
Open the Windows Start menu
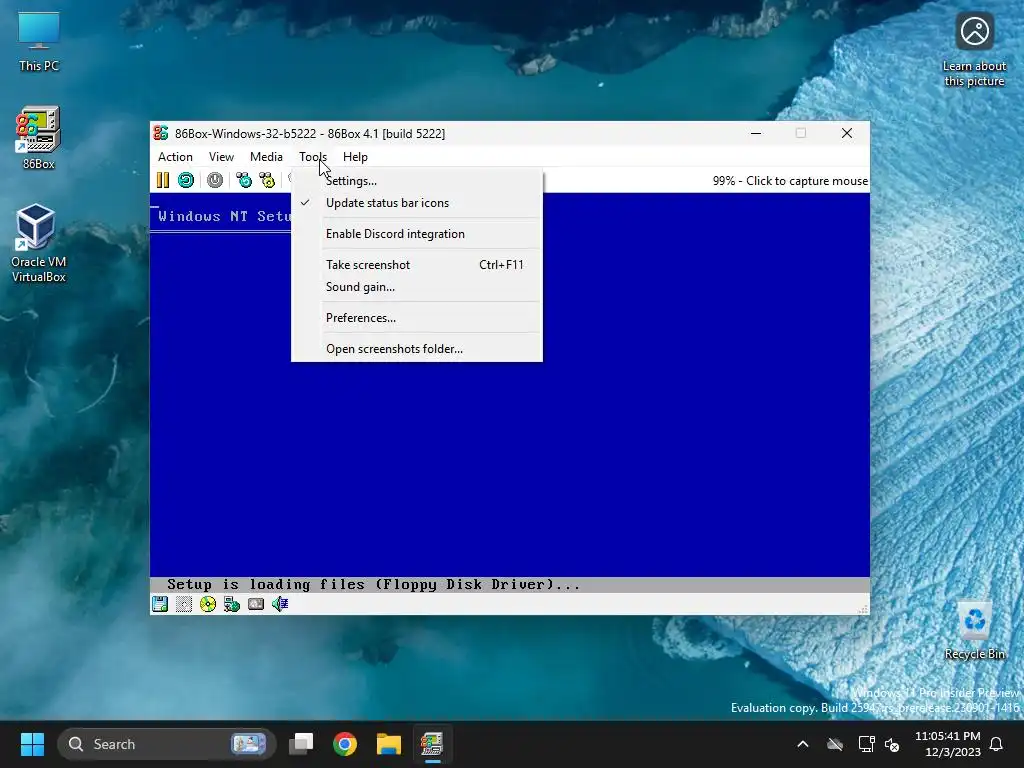click(32, 744)
